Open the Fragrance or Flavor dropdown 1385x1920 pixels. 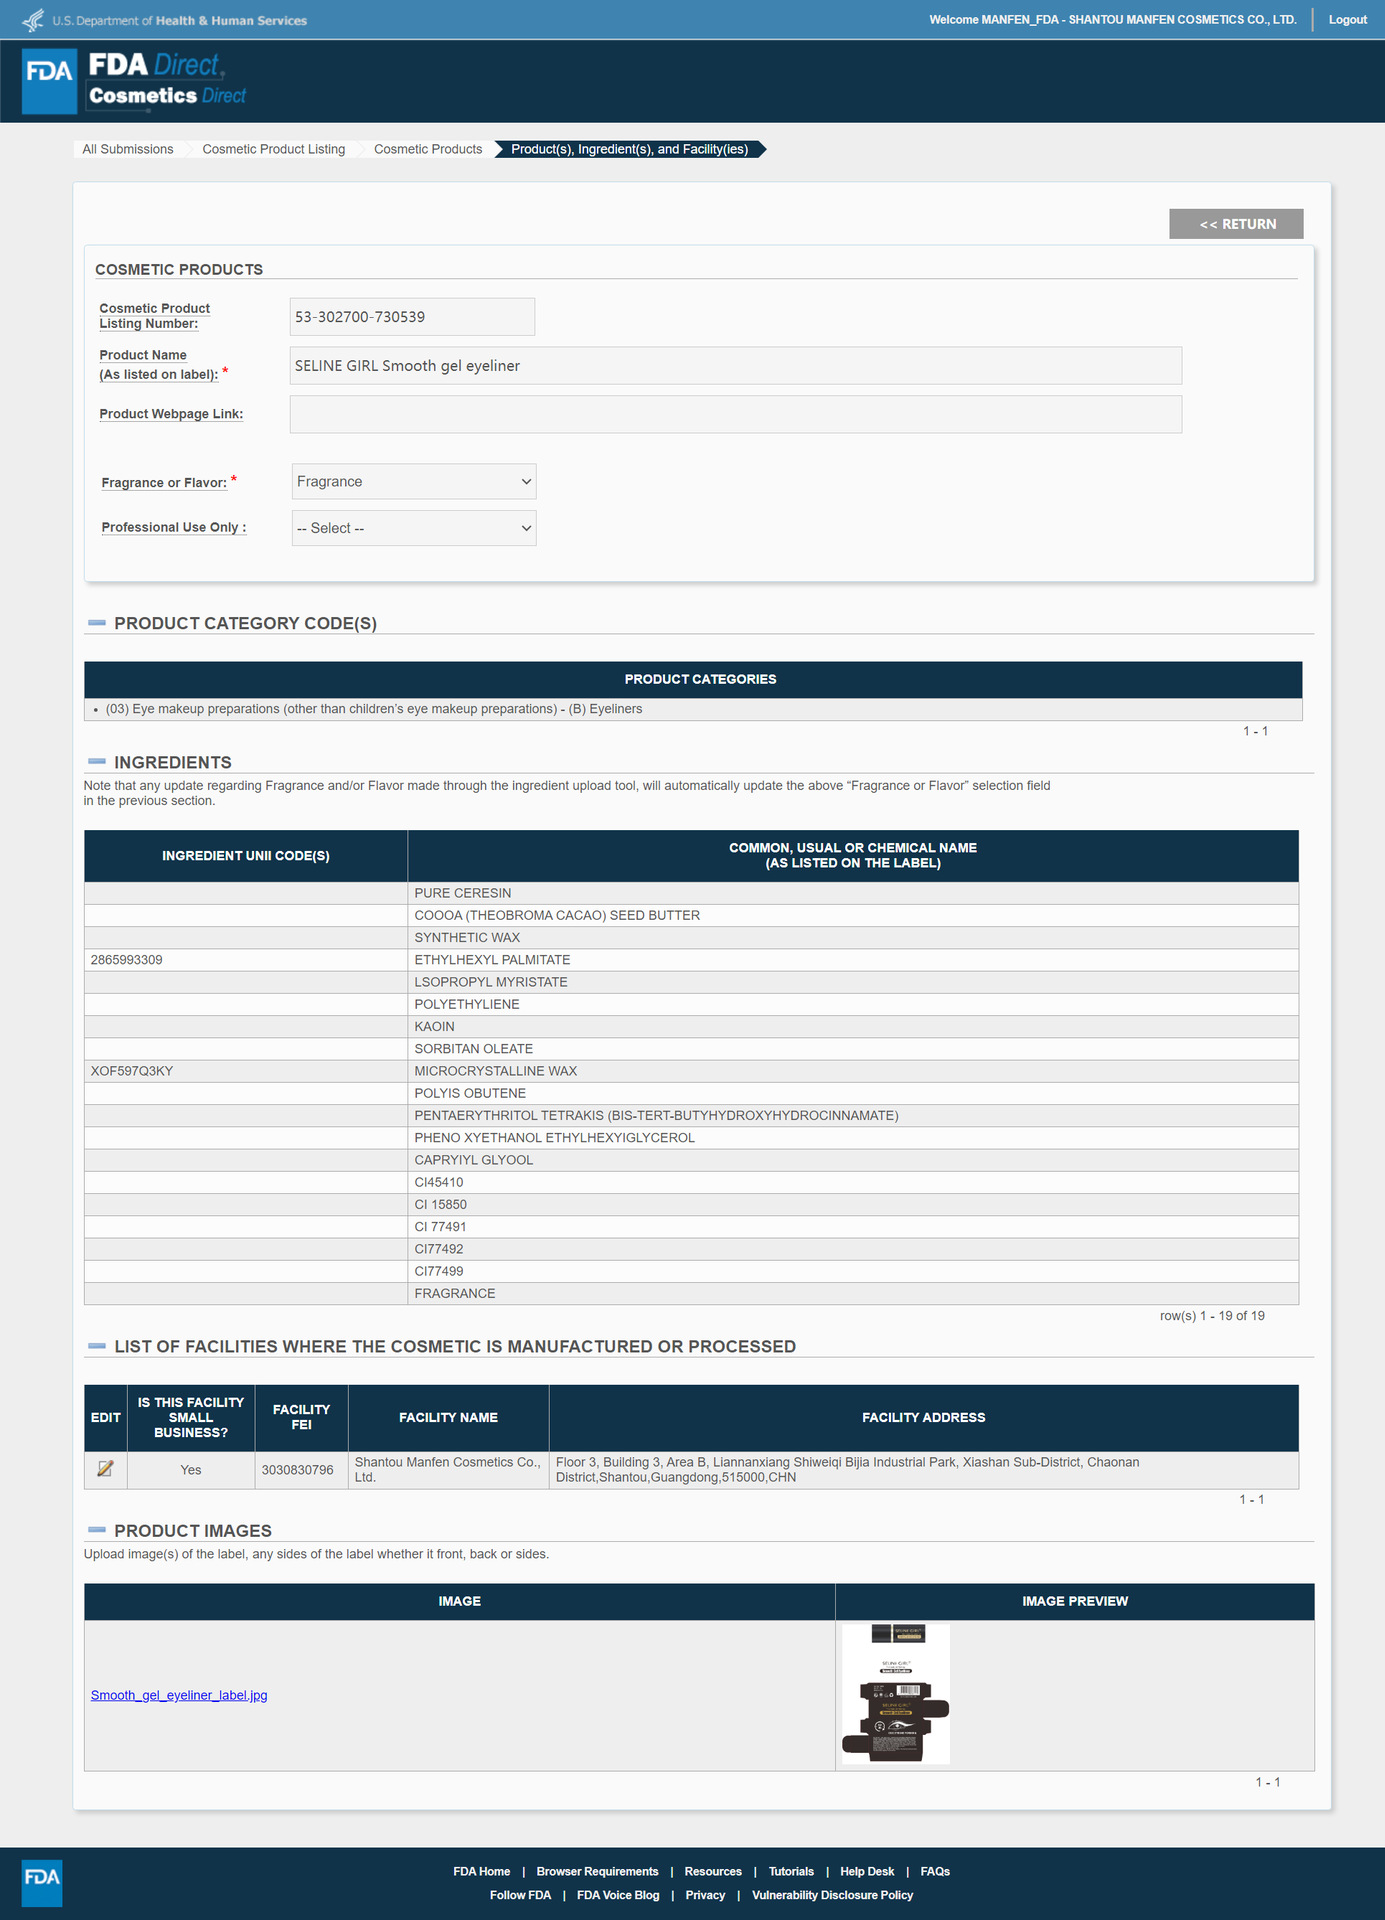414,482
